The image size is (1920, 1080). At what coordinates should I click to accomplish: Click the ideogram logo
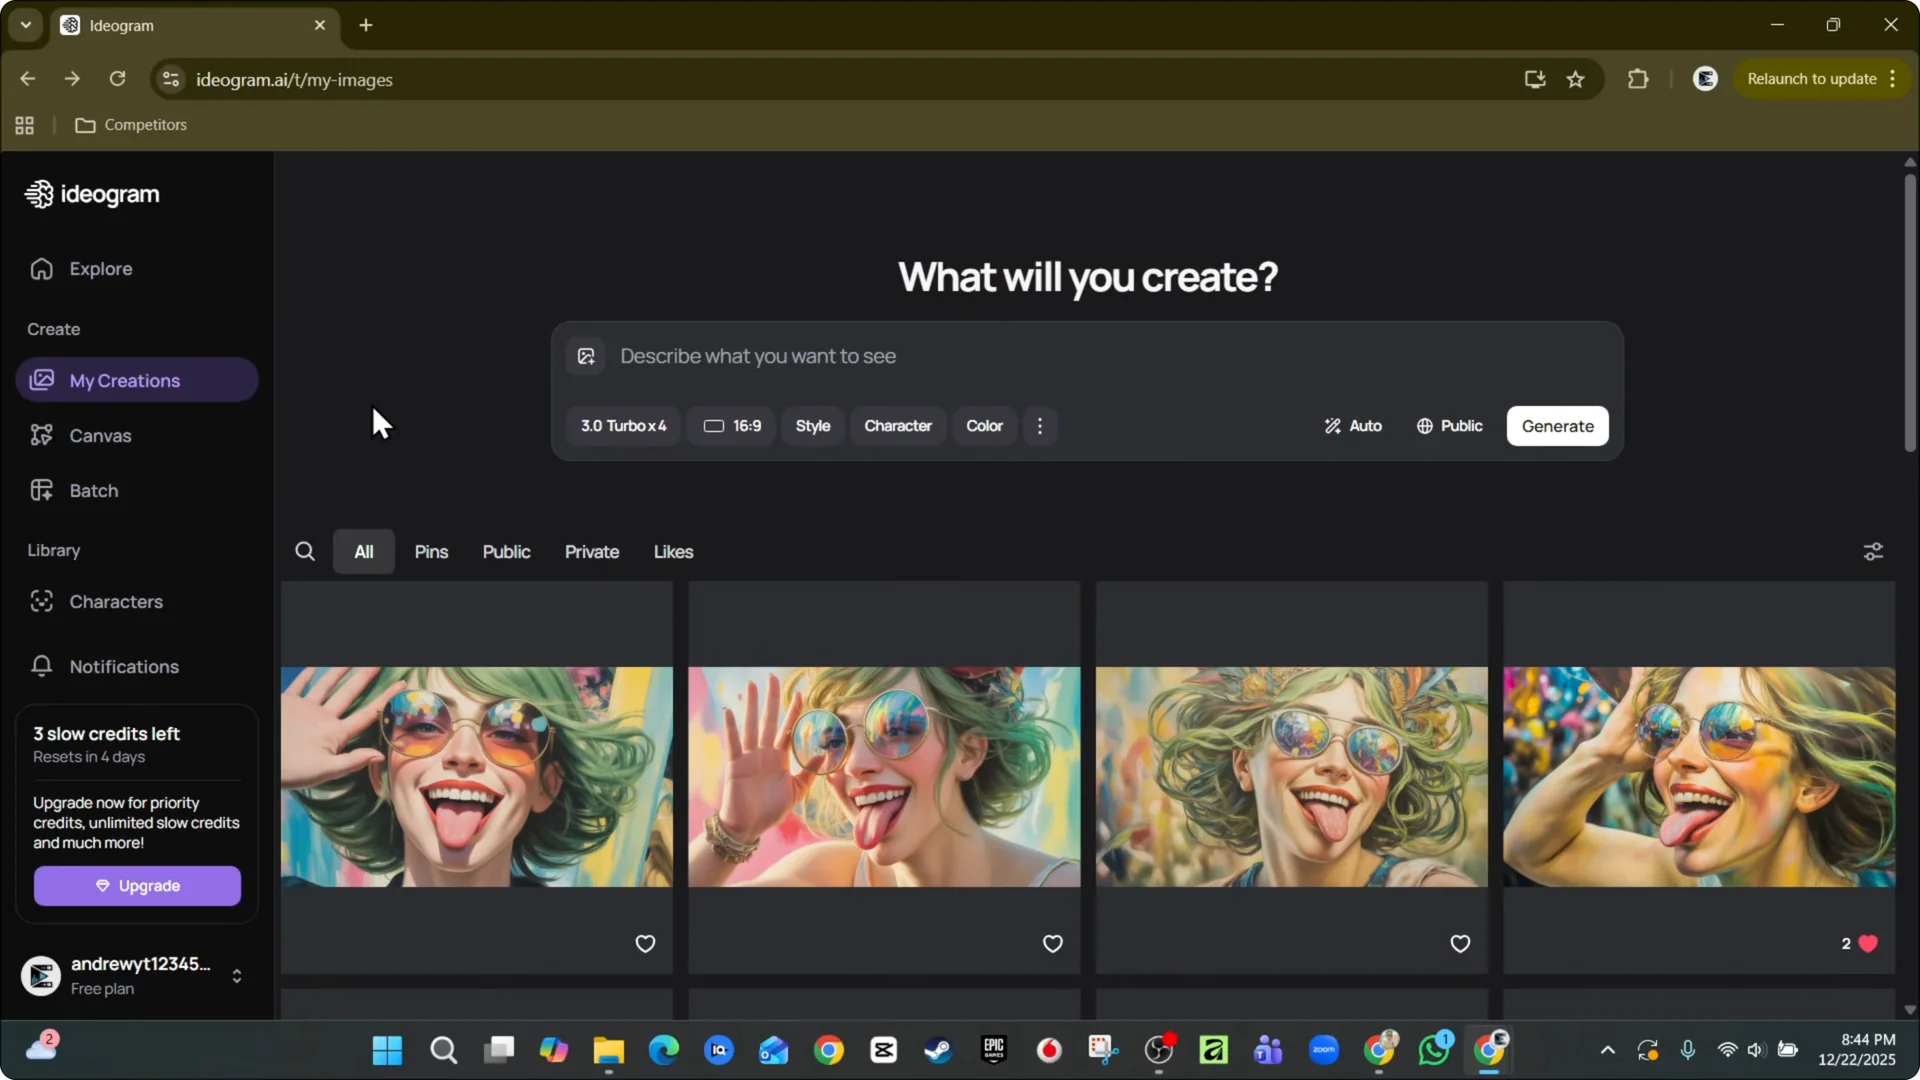[x=92, y=194]
